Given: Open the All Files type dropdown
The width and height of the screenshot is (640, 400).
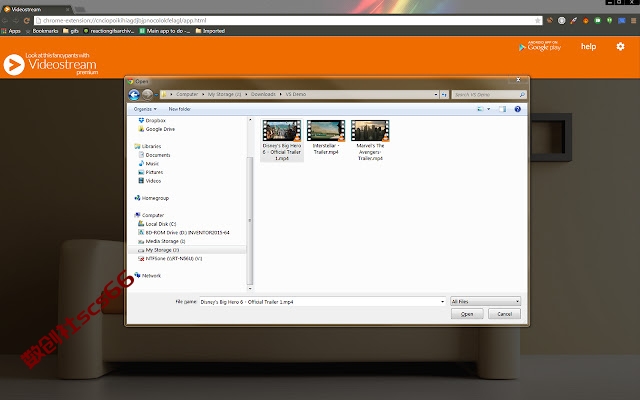Looking at the screenshot, I should click(x=485, y=302).
